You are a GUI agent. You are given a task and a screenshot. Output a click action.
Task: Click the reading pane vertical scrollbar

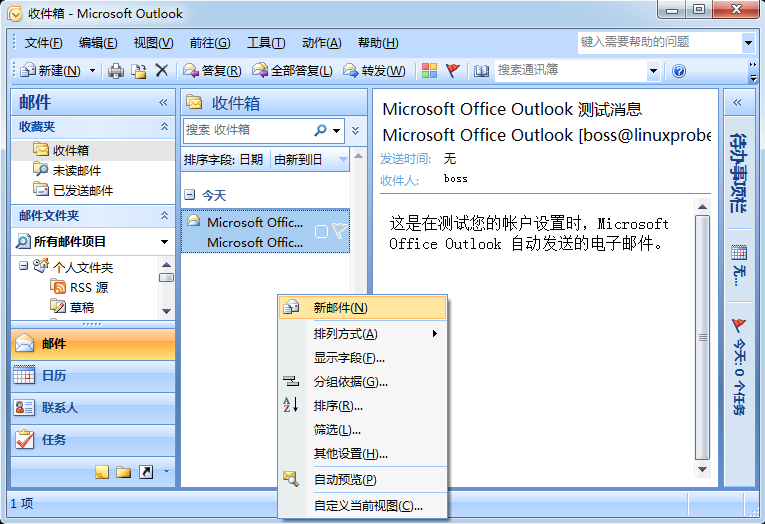coord(702,340)
